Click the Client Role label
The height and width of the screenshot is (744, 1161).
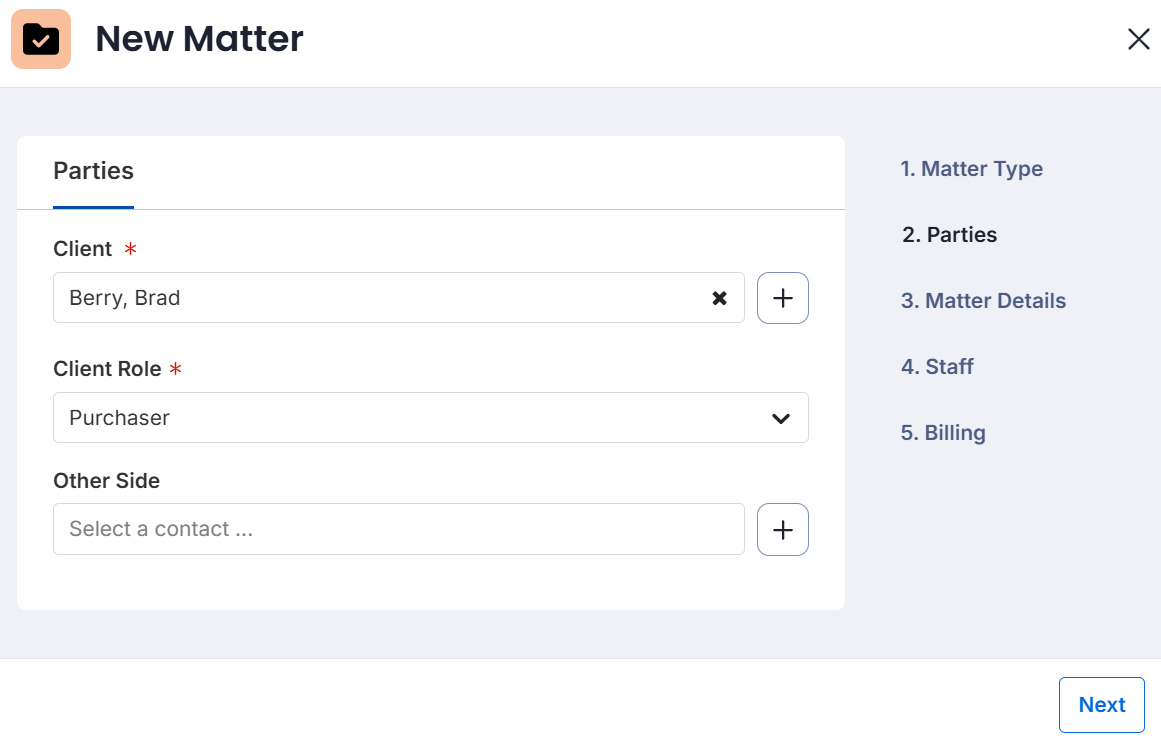click(107, 369)
